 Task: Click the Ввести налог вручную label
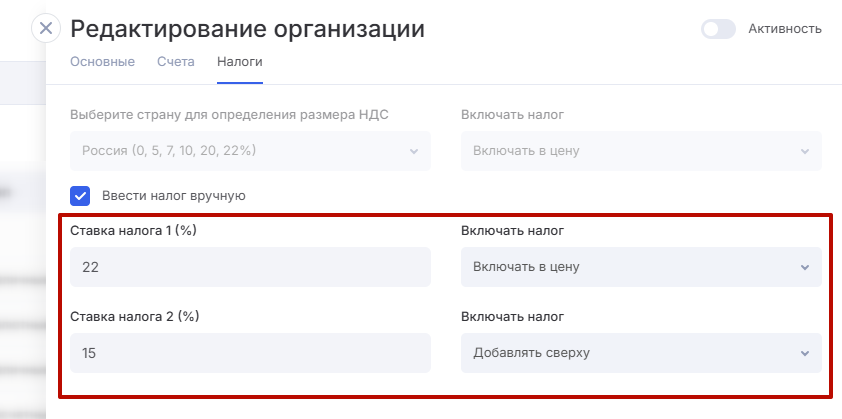(173, 196)
